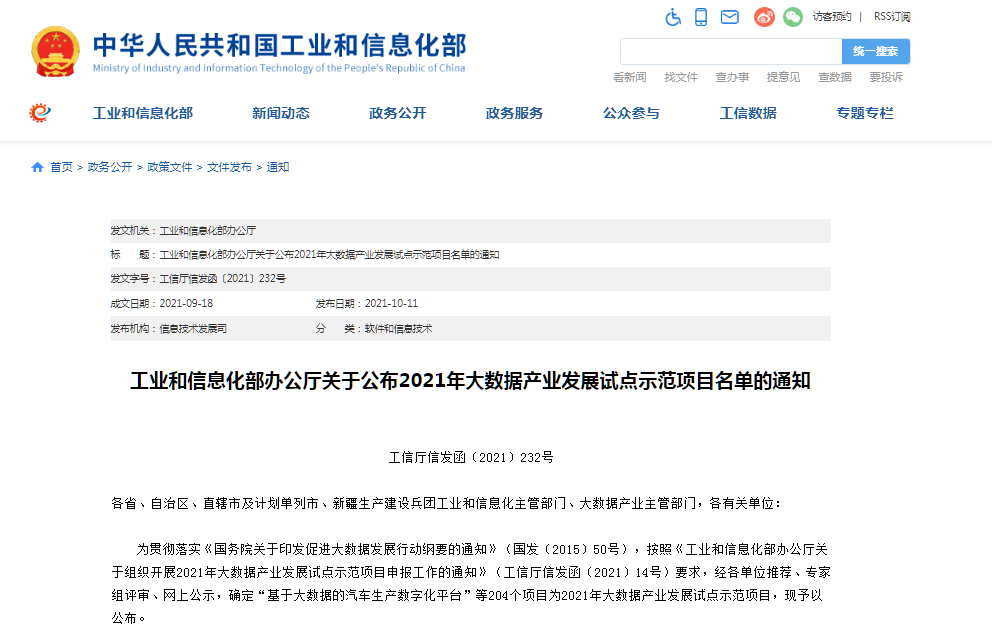This screenshot has width=992, height=636.
Task: Open the 政务服务 navigation menu
Action: click(514, 113)
